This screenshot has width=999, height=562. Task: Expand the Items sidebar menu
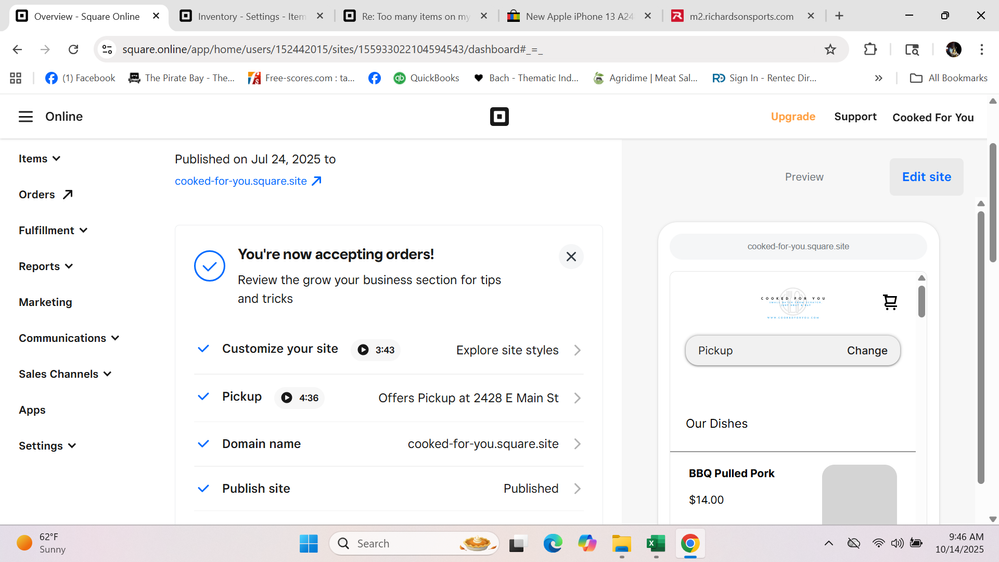(x=40, y=158)
